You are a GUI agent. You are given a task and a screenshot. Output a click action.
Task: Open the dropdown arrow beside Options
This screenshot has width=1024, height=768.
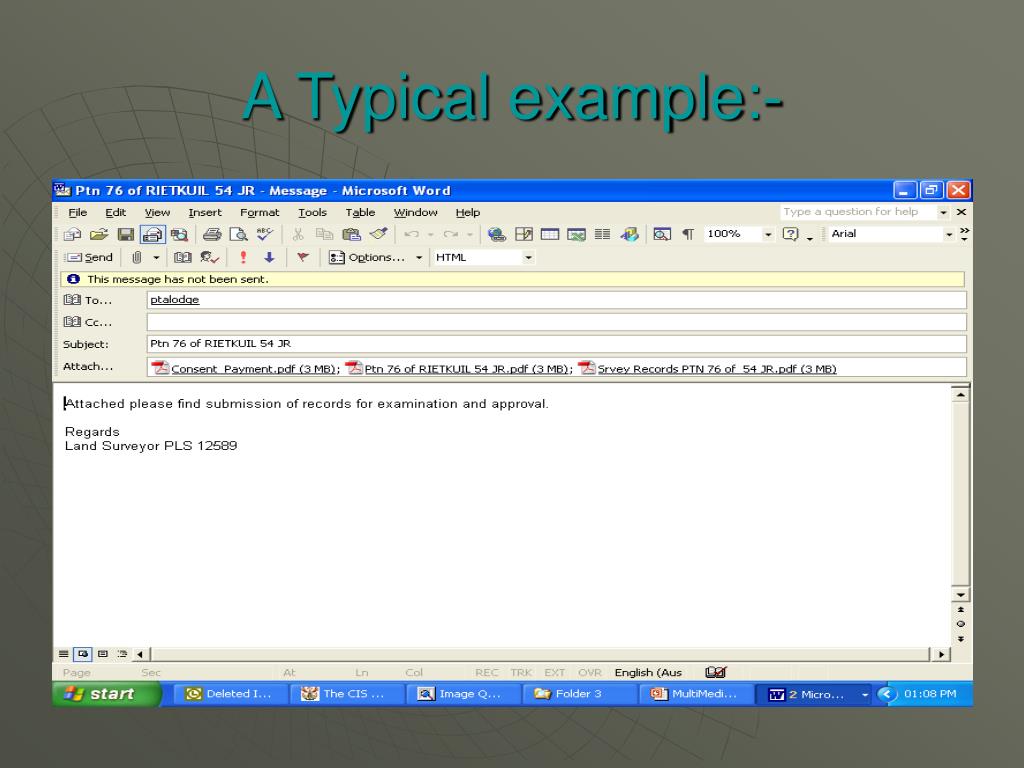[x=419, y=258]
